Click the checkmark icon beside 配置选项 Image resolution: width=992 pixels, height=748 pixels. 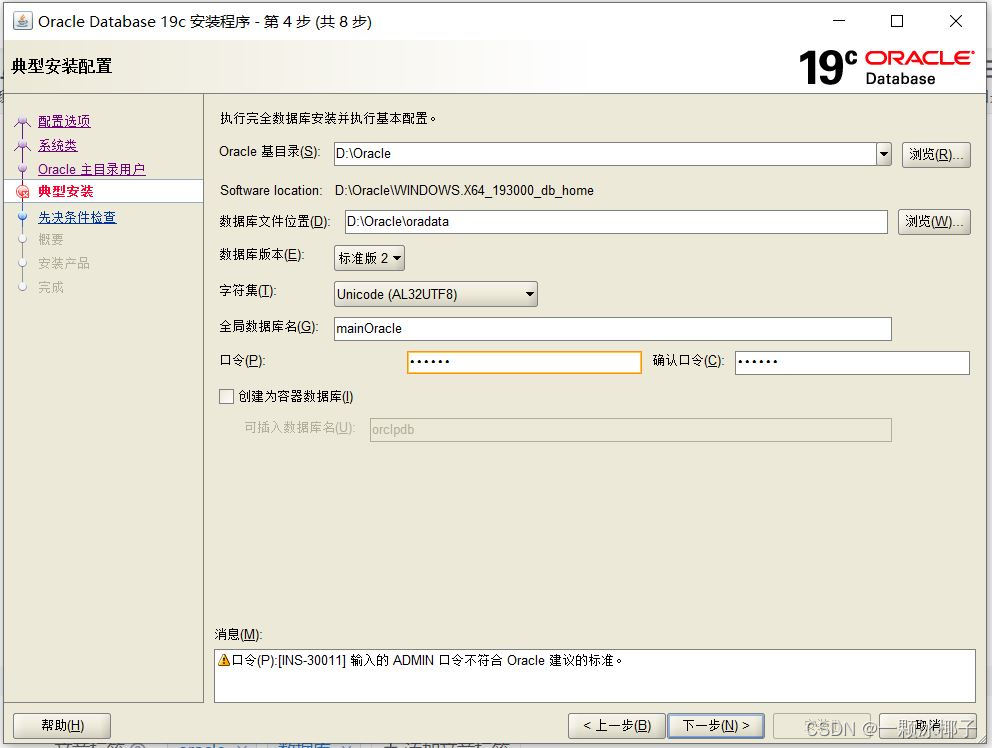point(23,121)
